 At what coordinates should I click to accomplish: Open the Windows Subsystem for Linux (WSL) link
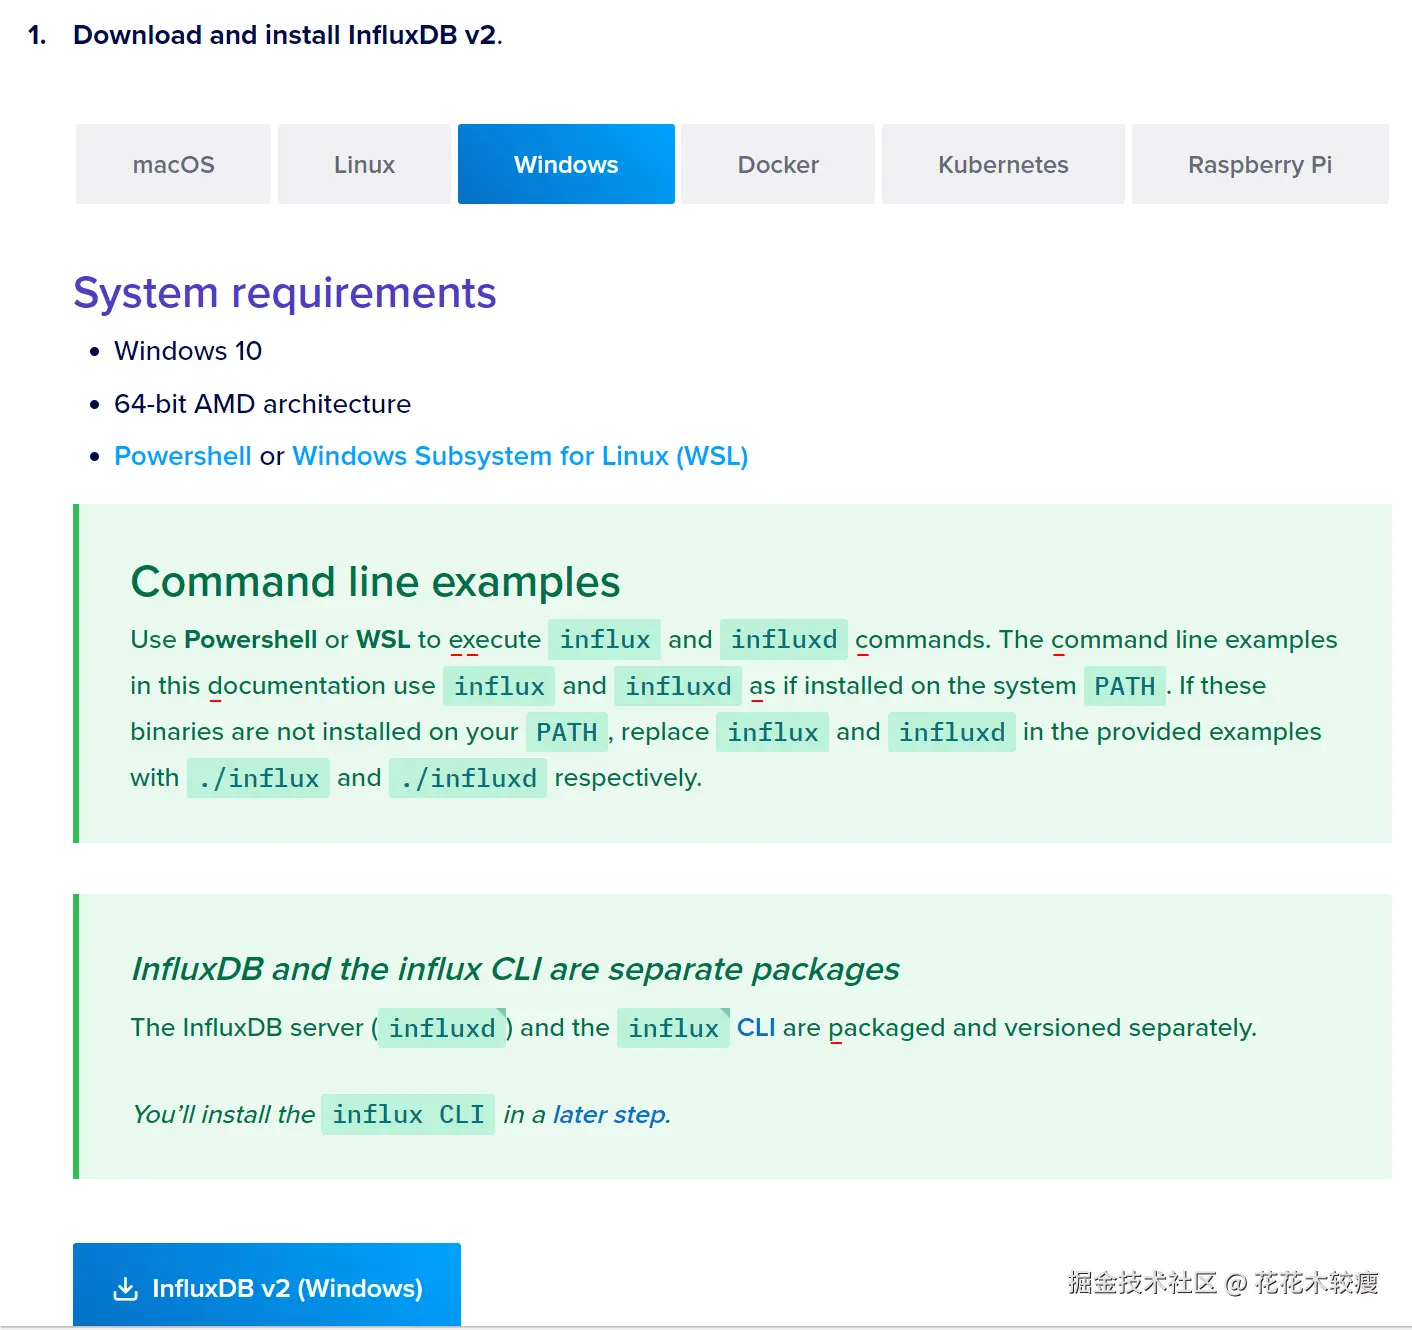click(520, 456)
